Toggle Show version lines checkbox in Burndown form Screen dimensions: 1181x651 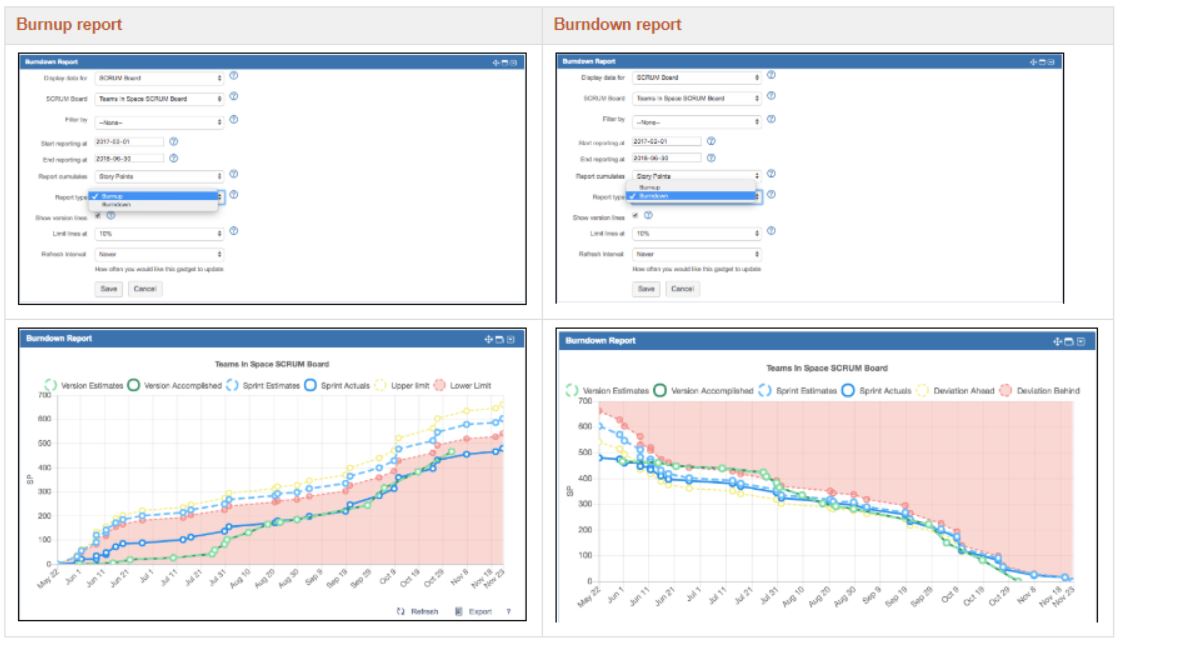(x=635, y=215)
